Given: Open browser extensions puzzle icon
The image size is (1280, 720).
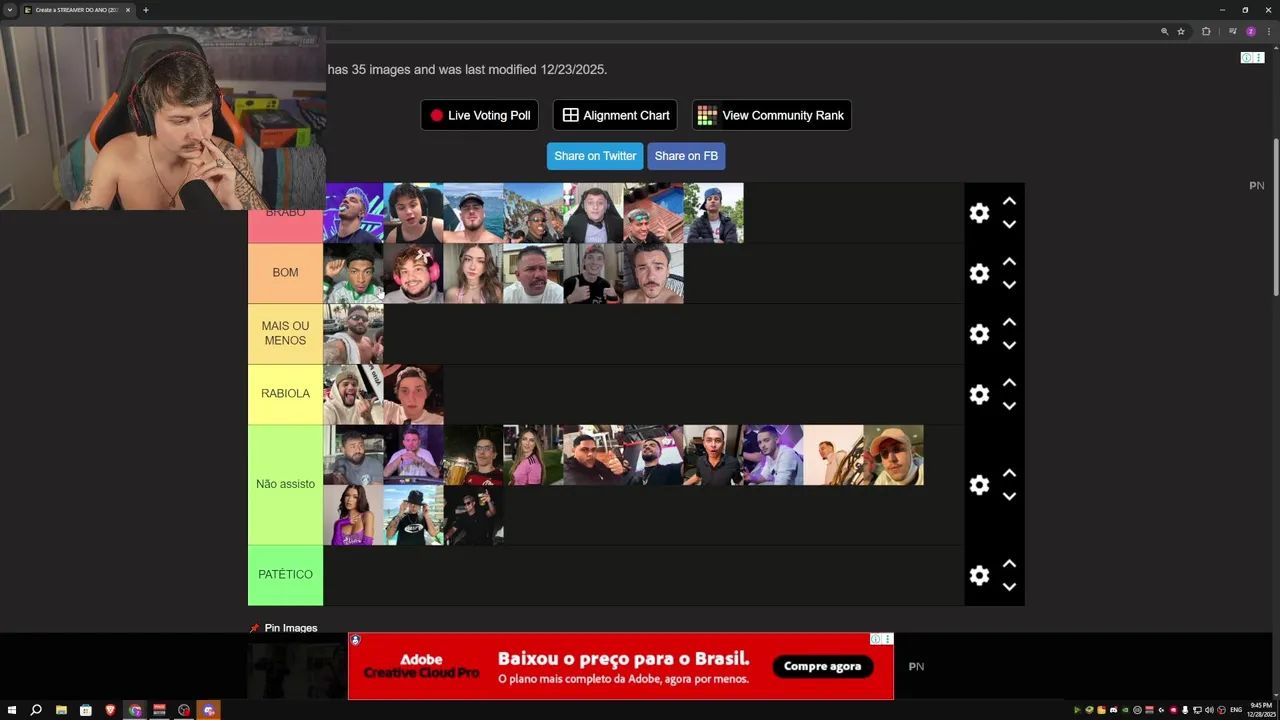Looking at the screenshot, I should coord(1206,31).
